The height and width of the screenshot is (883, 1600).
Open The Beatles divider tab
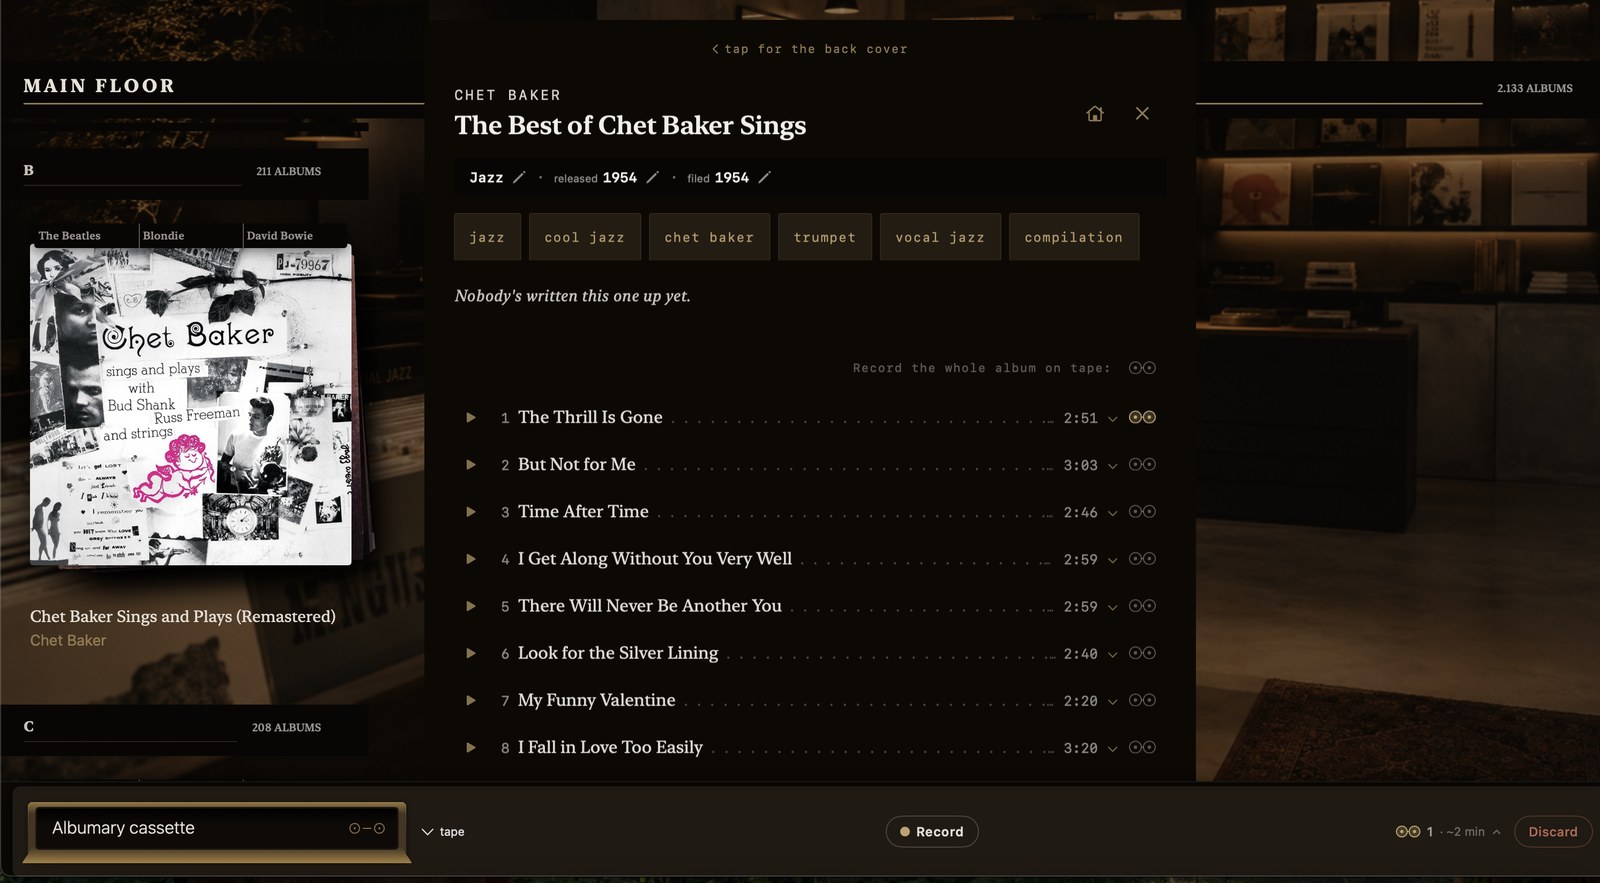point(70,236)
